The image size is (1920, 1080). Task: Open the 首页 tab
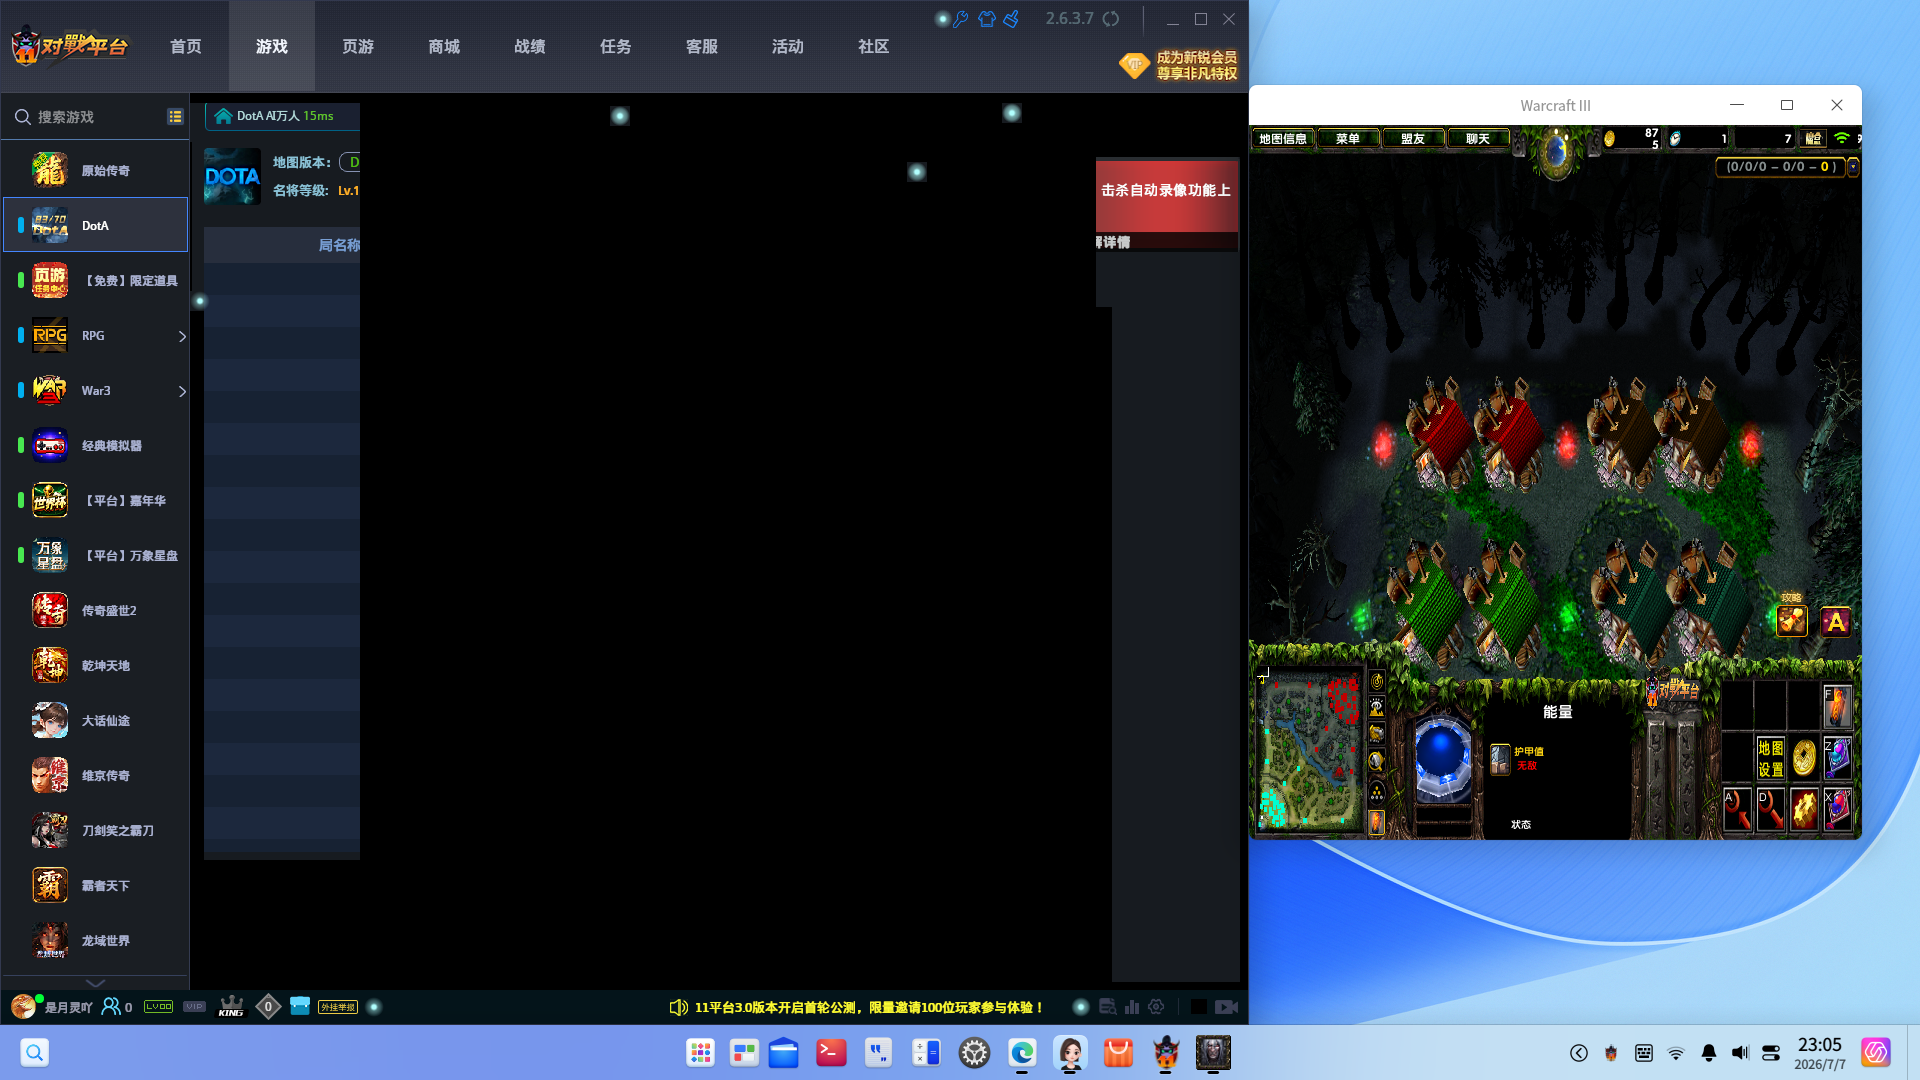(186, 46)
